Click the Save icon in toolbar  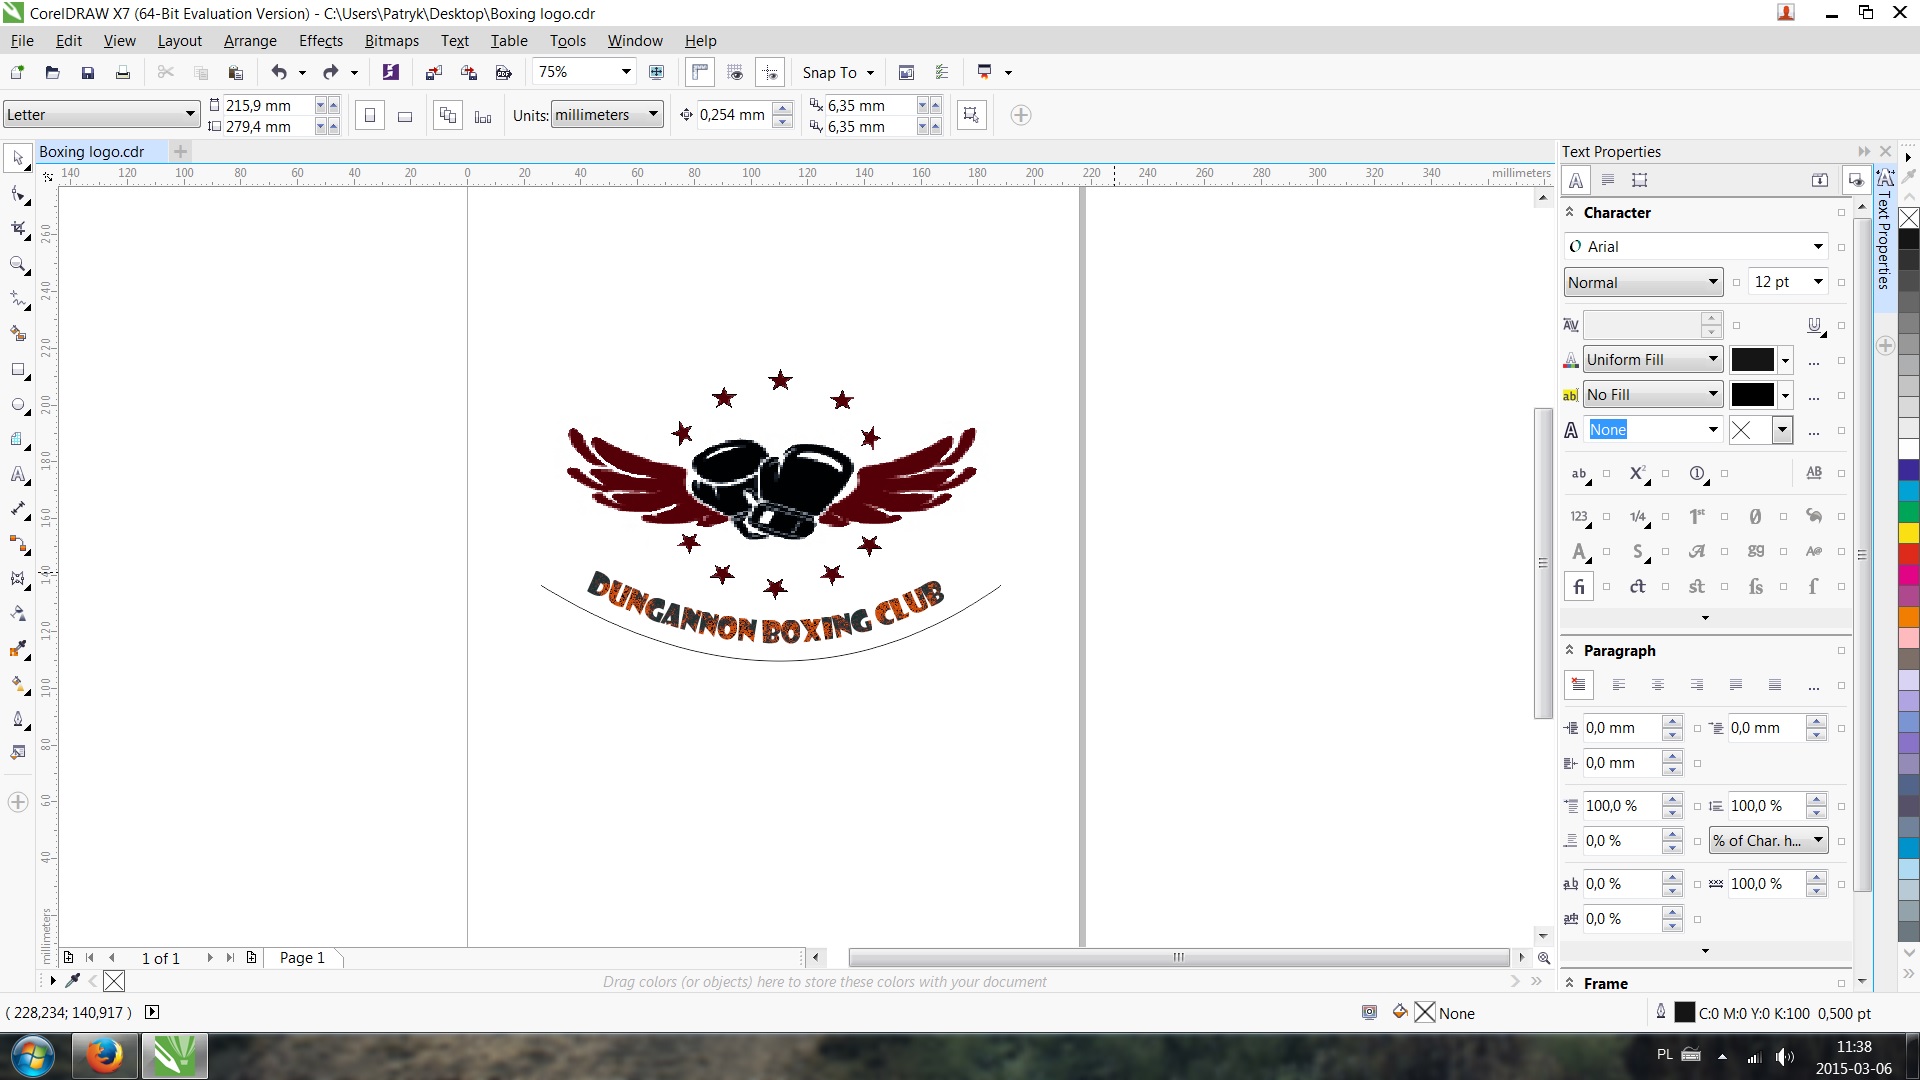click(88, 72)
